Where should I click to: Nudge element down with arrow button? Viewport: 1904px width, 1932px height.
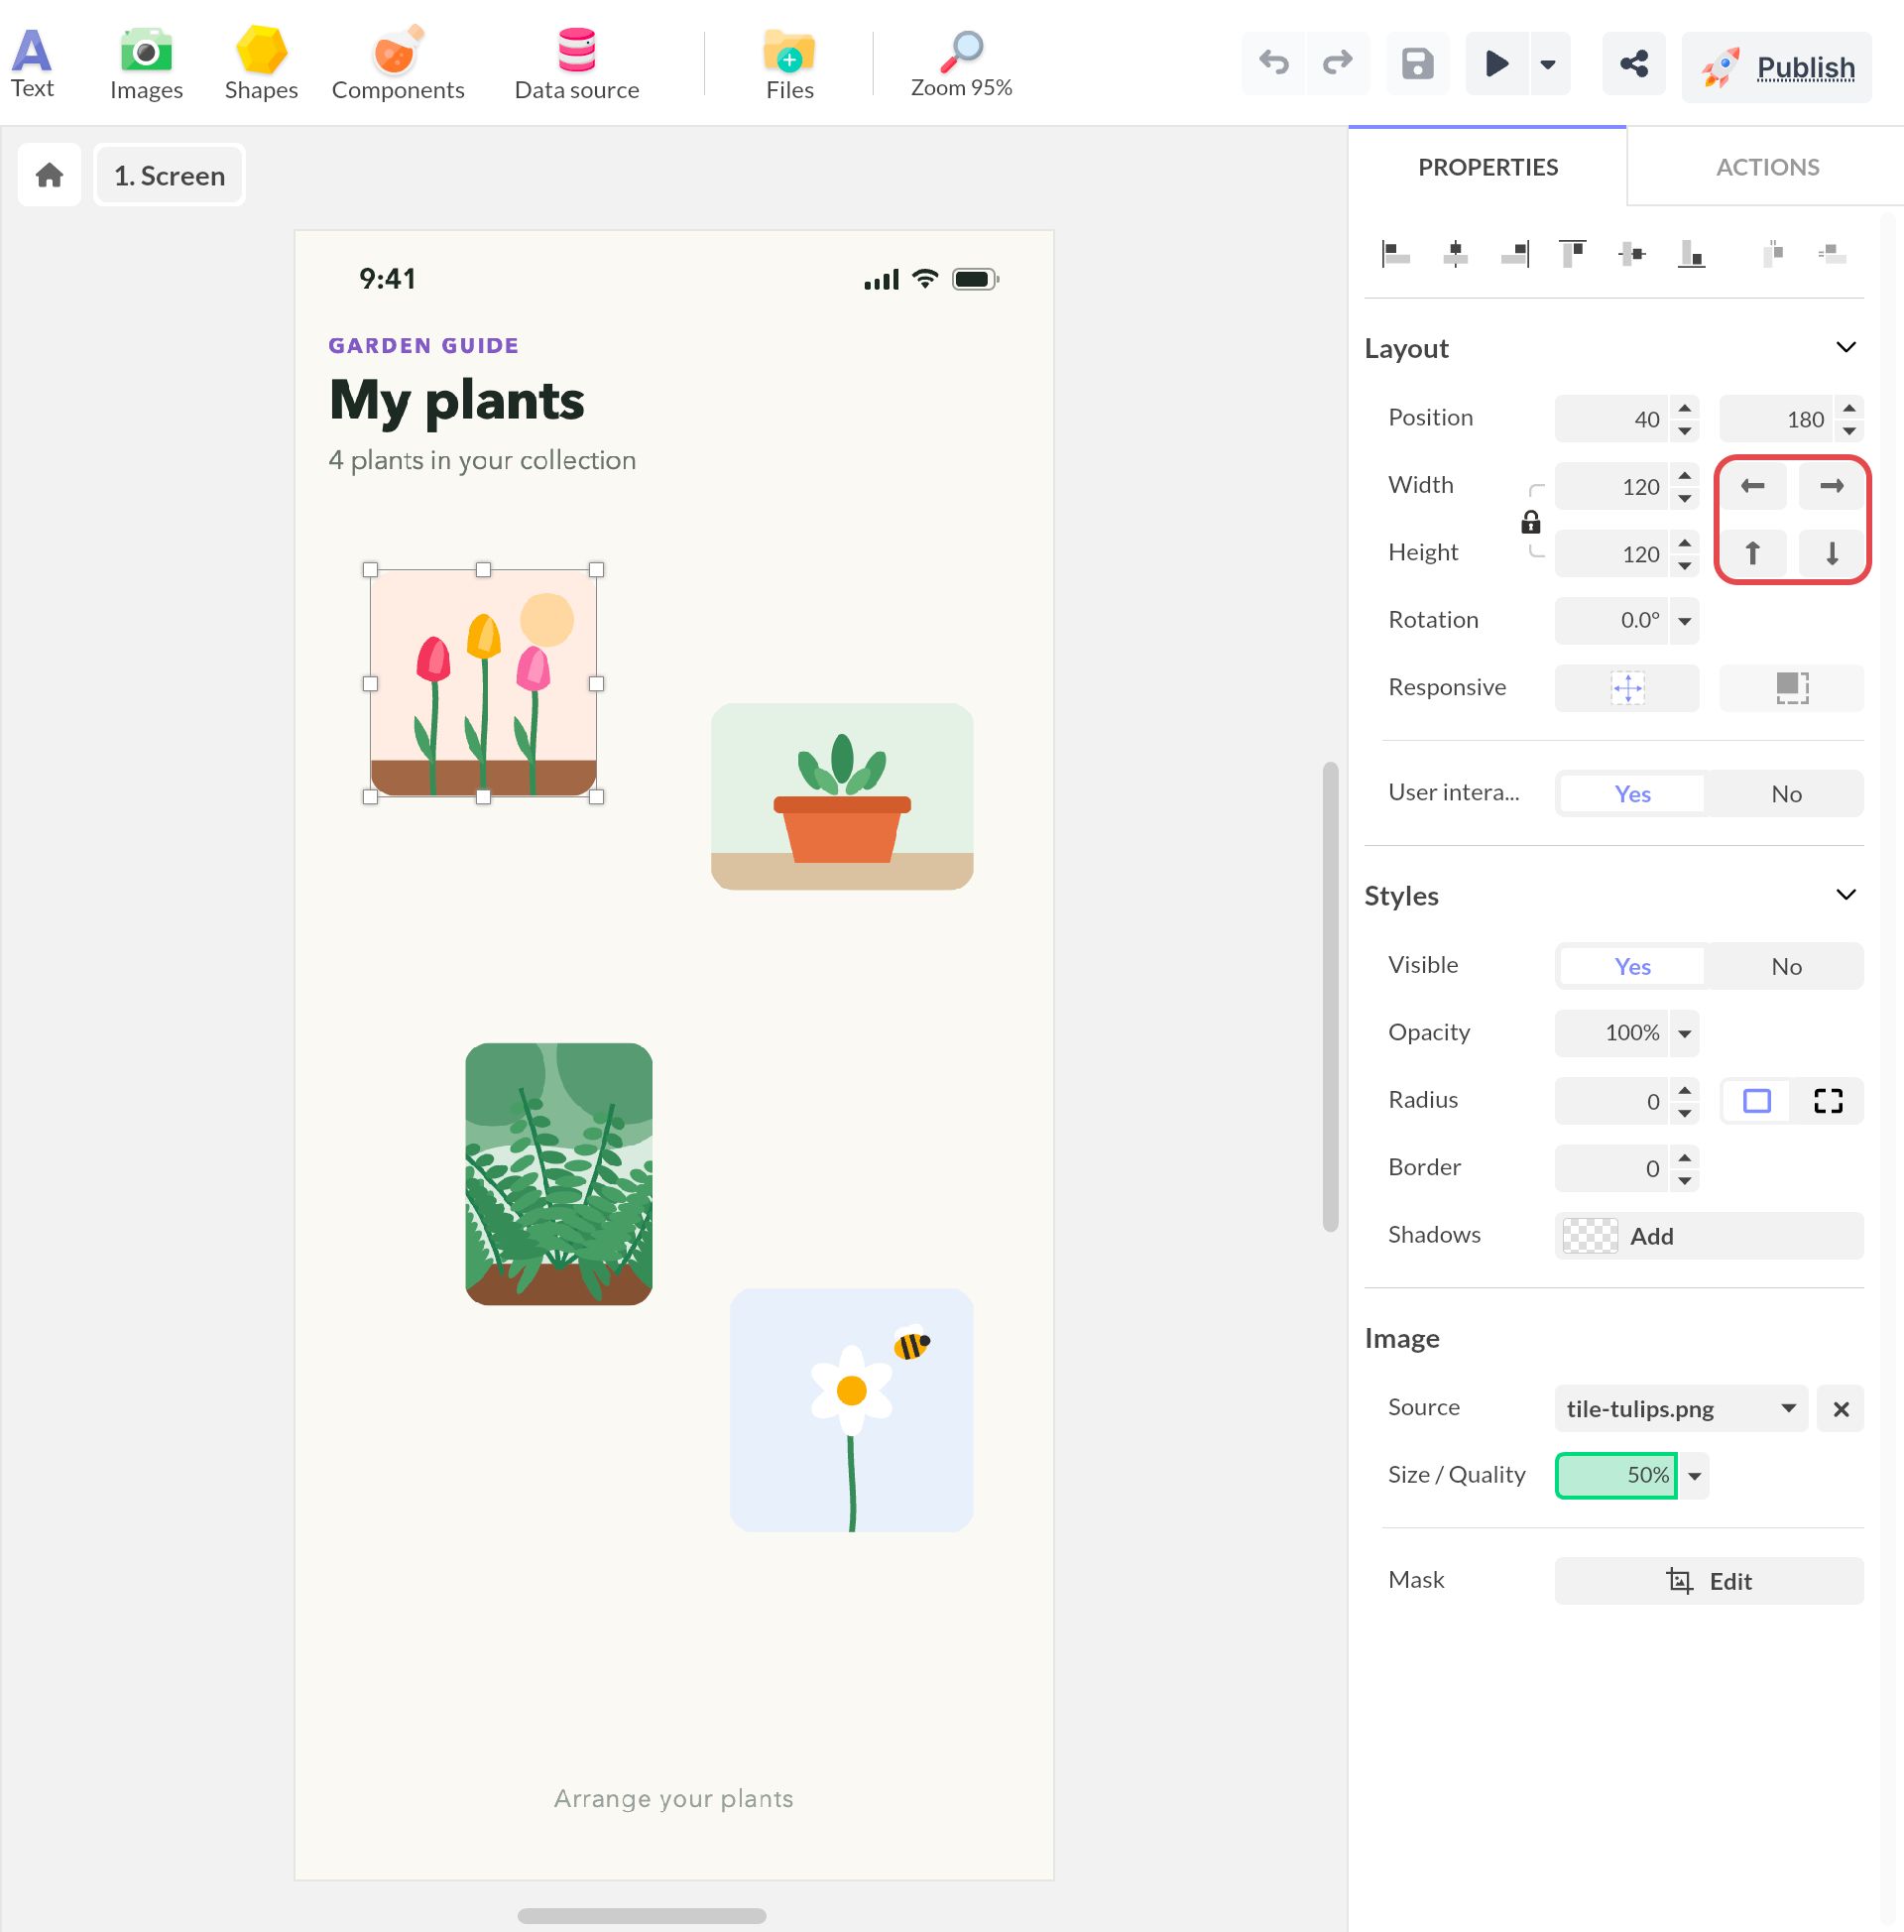pos(1831,553)
